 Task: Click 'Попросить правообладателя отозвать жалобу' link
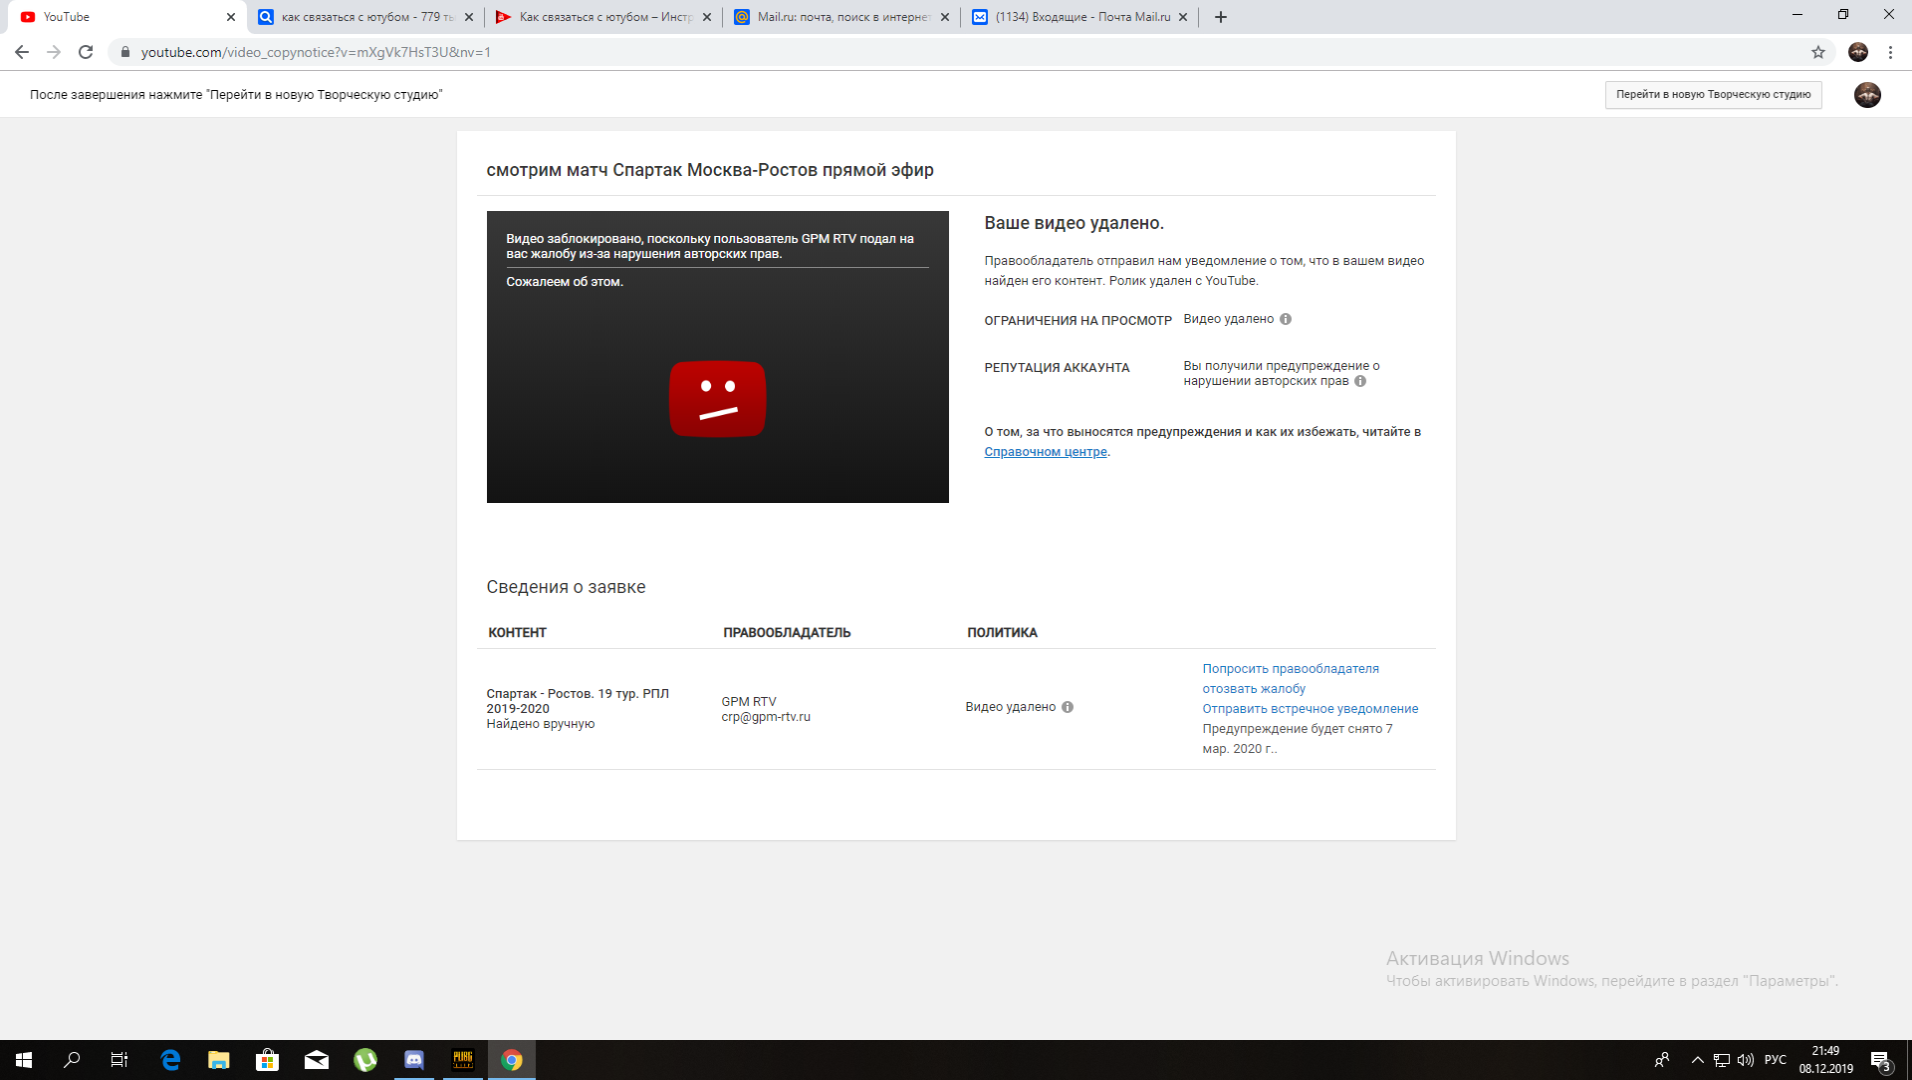(x=1290, y=678)
